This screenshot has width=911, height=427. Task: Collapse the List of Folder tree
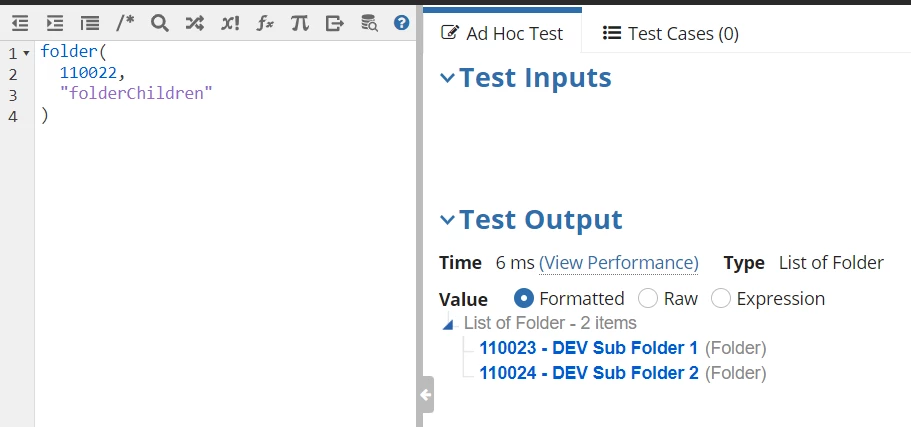click(x=448, y=324)
